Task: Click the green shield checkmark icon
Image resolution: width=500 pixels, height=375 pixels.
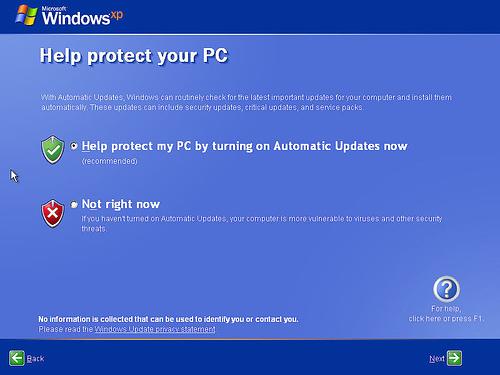Action: click(x=53, y=150)
